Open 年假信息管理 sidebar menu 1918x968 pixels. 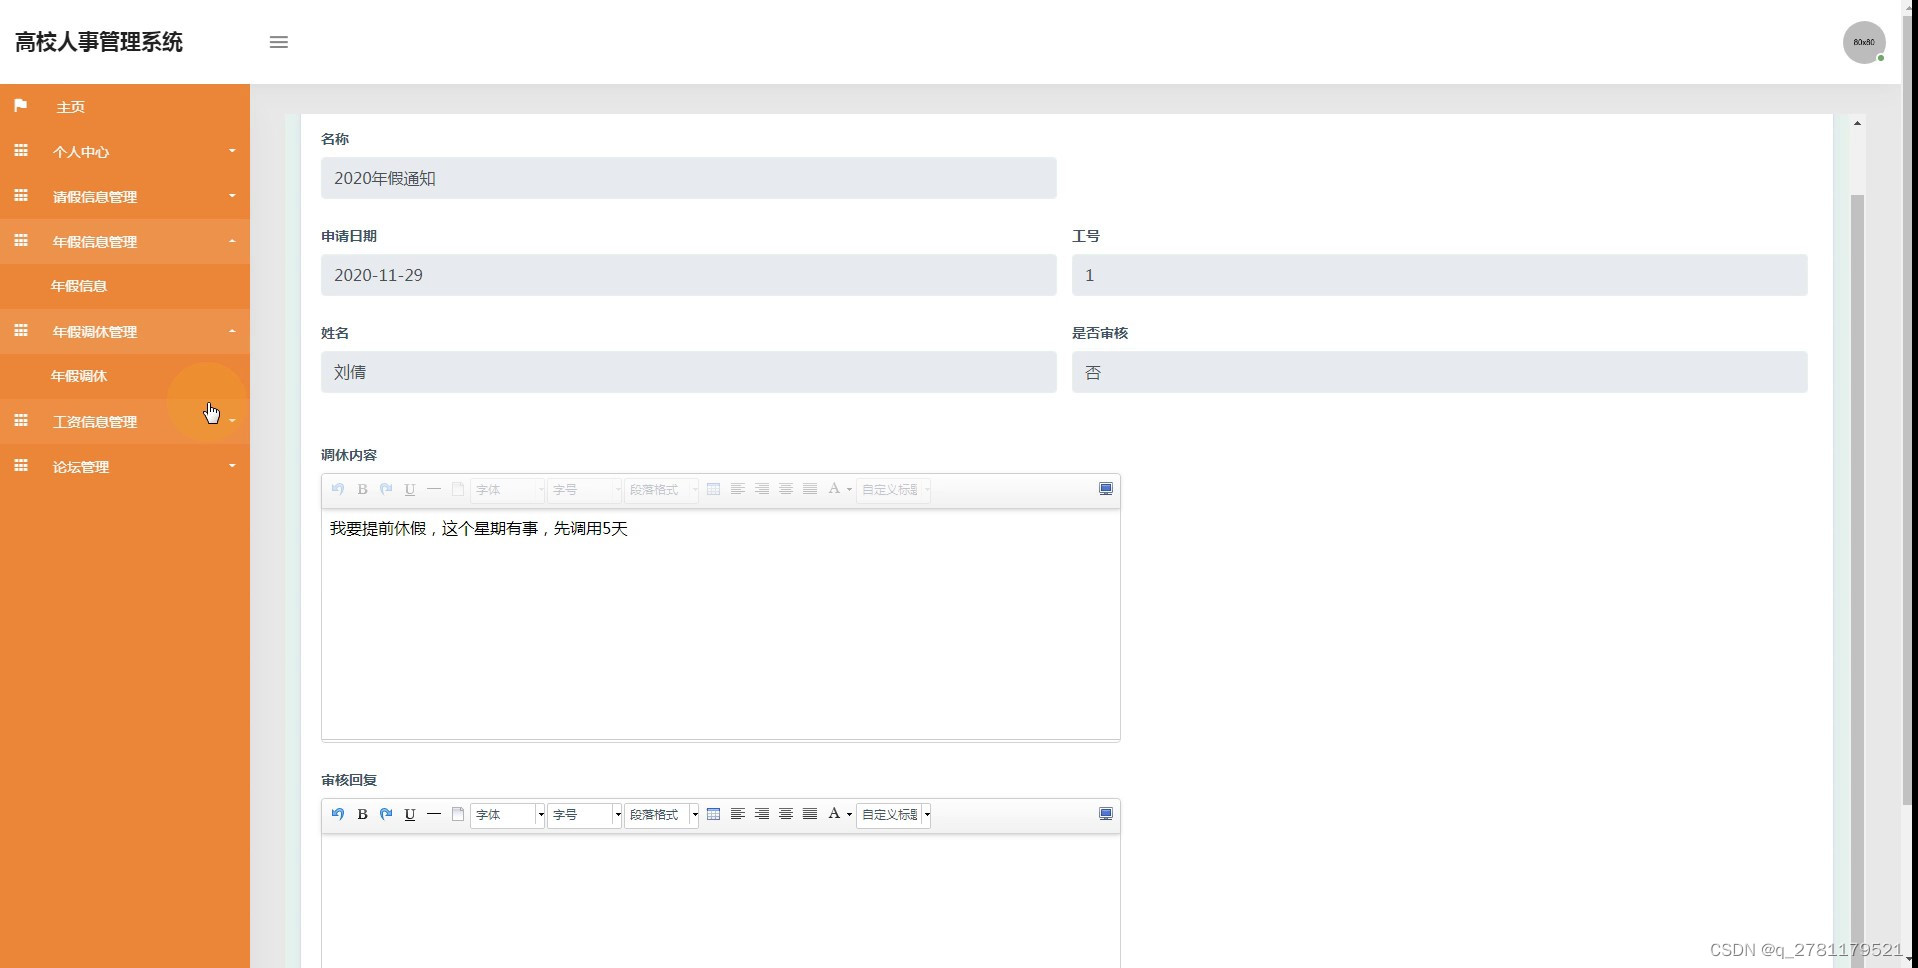tap(125, 241)
